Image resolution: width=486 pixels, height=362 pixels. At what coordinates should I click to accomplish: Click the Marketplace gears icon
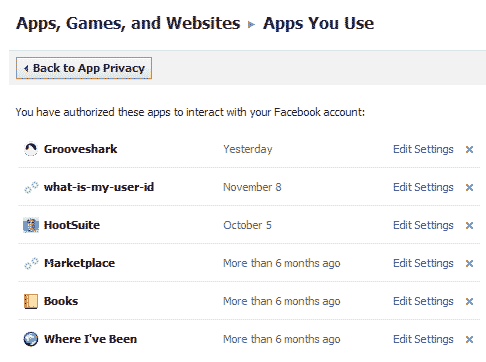tap(31, 263)
